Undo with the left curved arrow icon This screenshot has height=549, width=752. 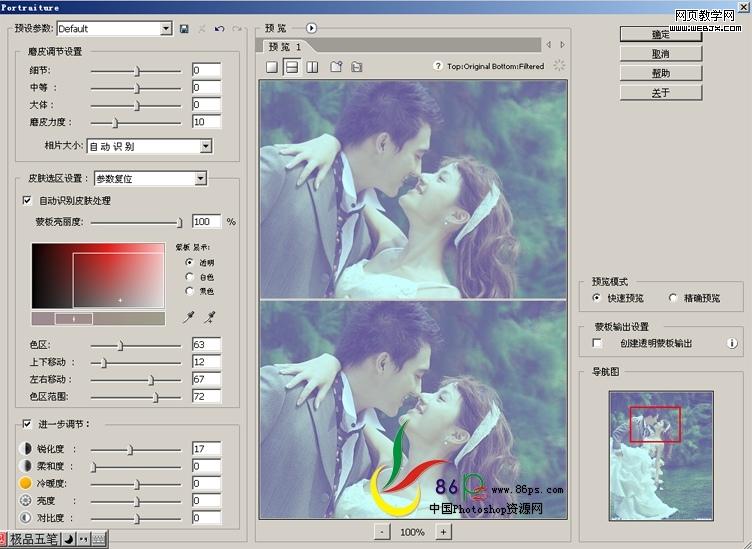(x=219, y=29)
